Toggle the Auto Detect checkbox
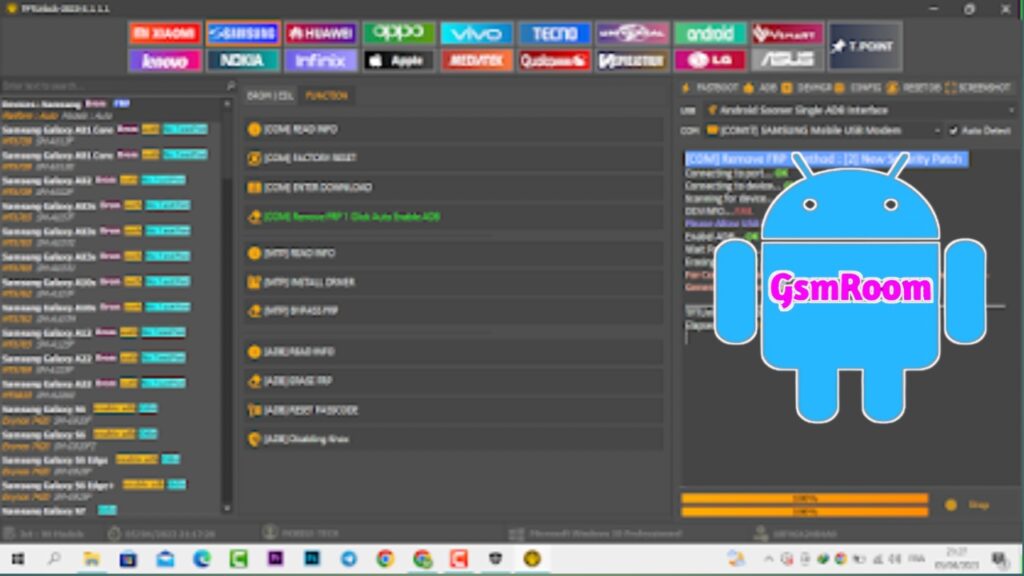Screen dimensions: 1024x576 click(x=952, y=130)
